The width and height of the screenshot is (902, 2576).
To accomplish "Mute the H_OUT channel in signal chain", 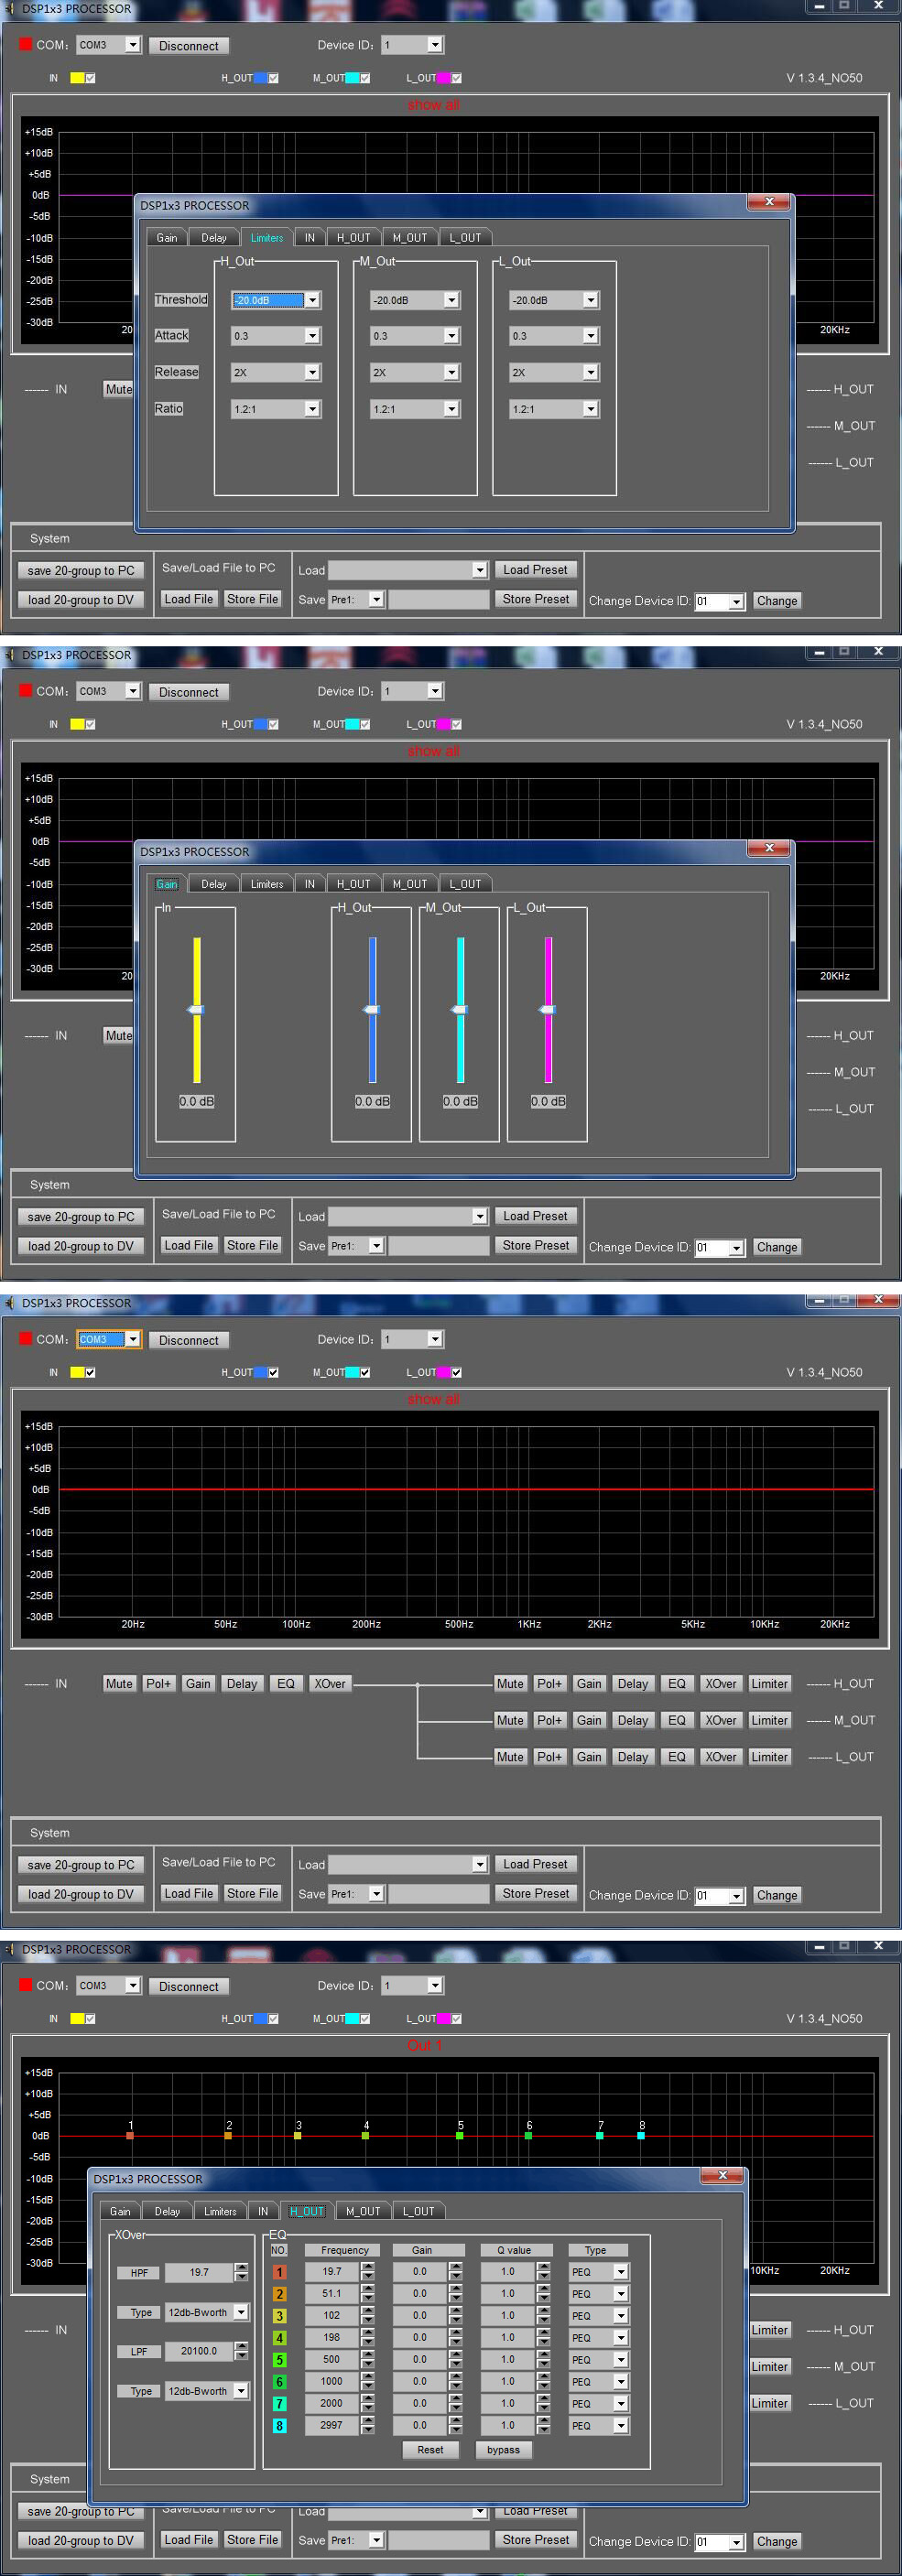I will point(510,1684).
